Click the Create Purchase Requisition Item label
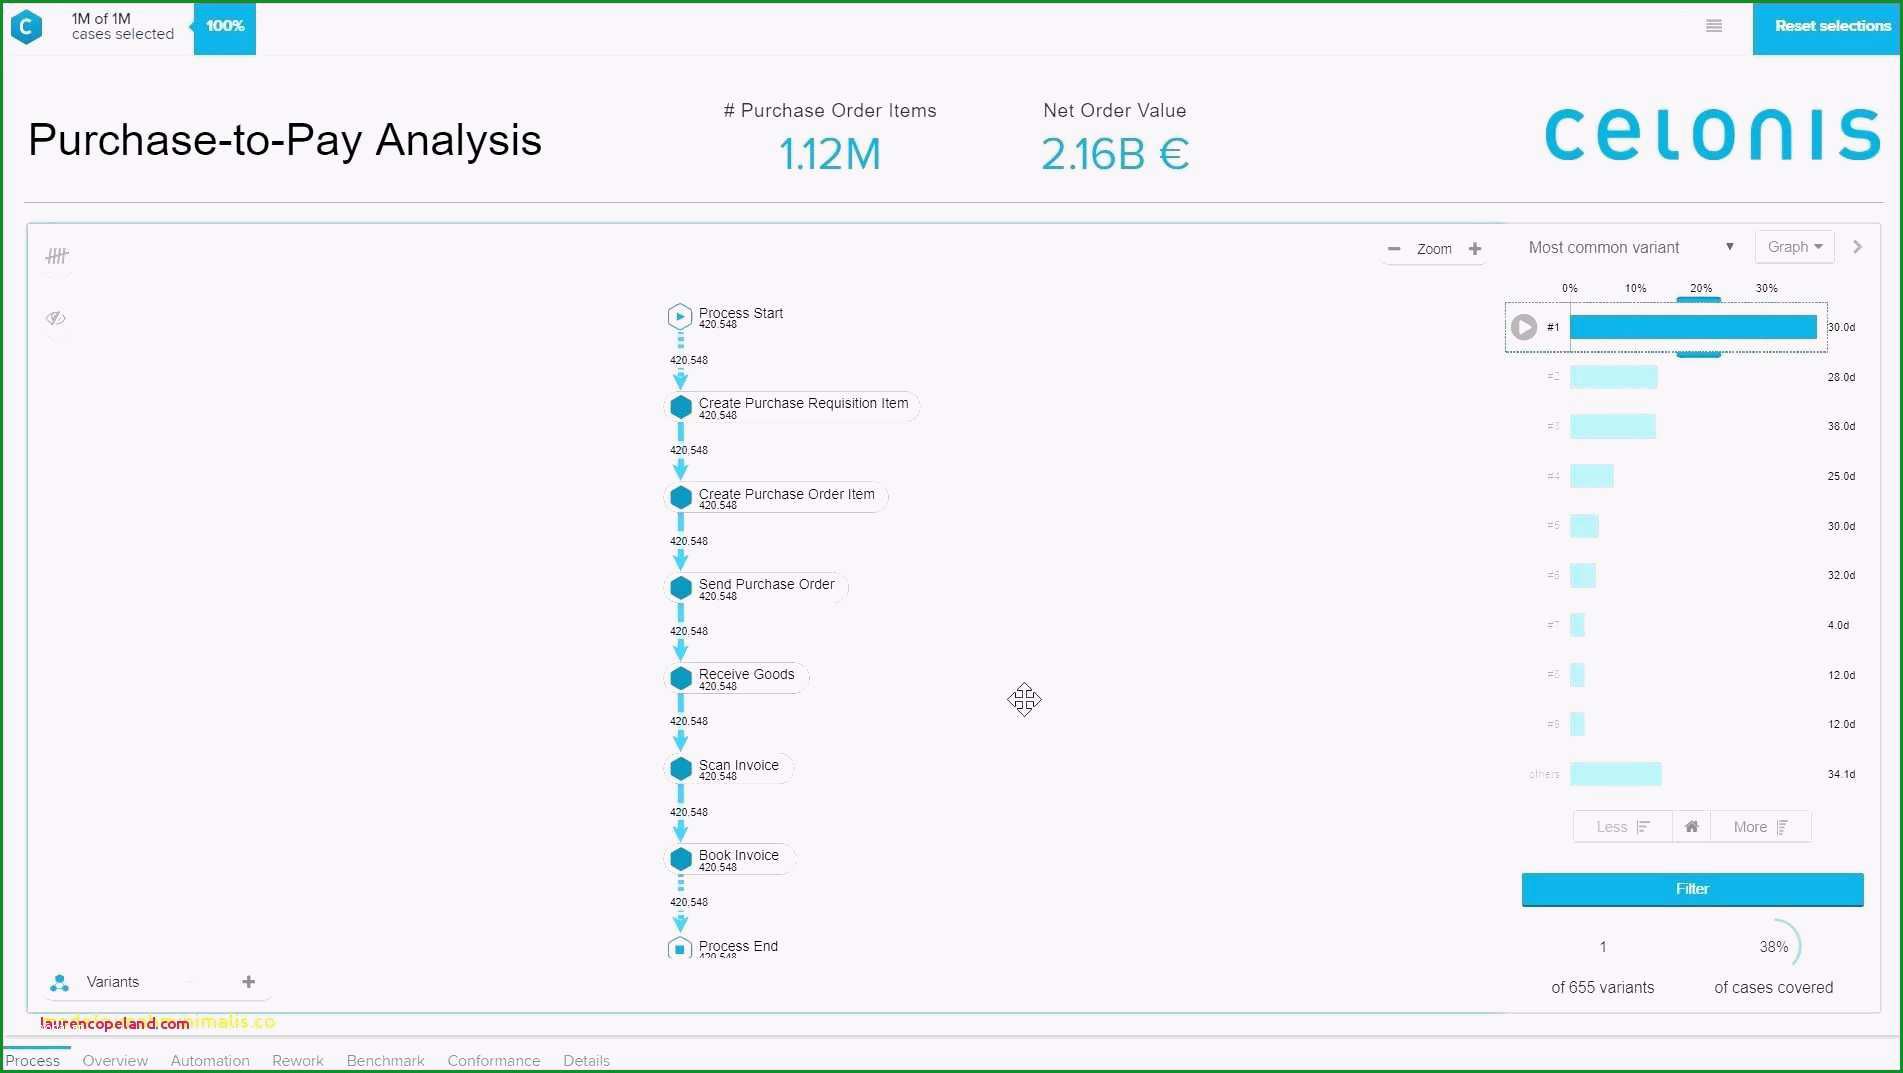Viewport: 1903px width, 1073px height. point(804,403)
